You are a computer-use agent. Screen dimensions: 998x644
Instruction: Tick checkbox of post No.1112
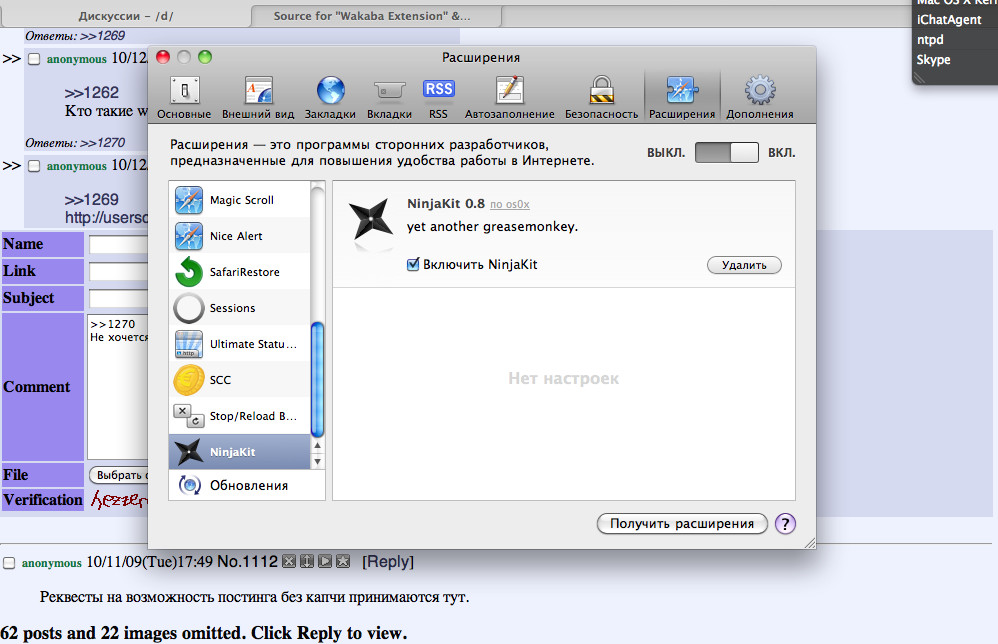9,563
